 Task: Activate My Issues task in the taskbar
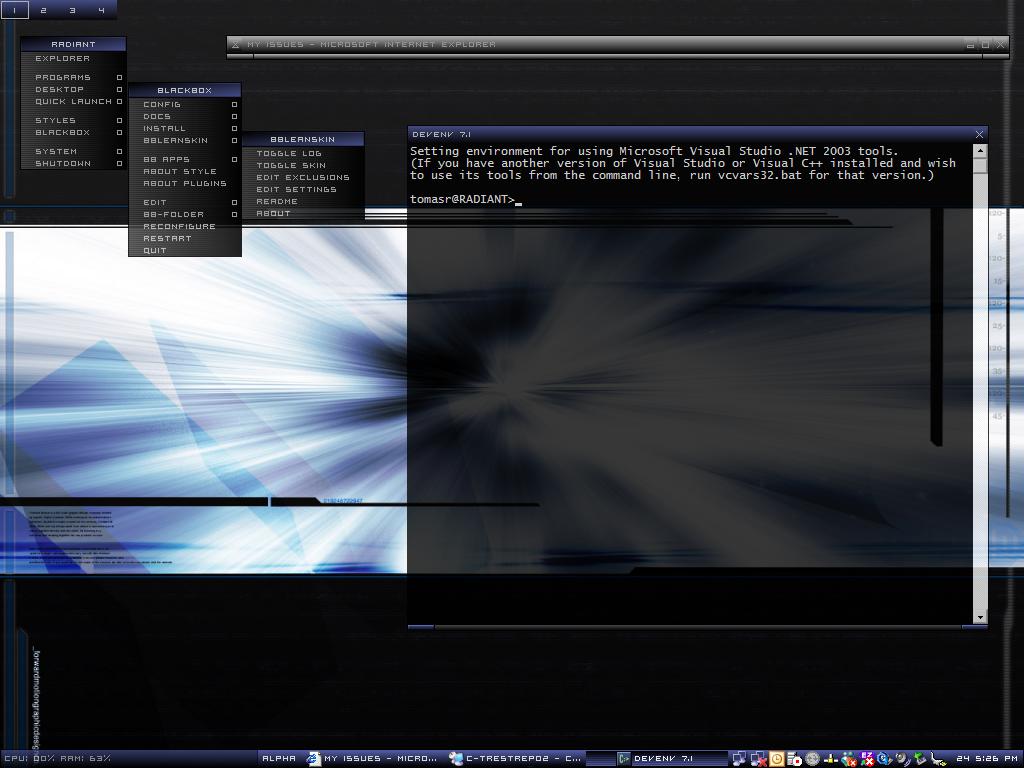[x=374, y=758]
